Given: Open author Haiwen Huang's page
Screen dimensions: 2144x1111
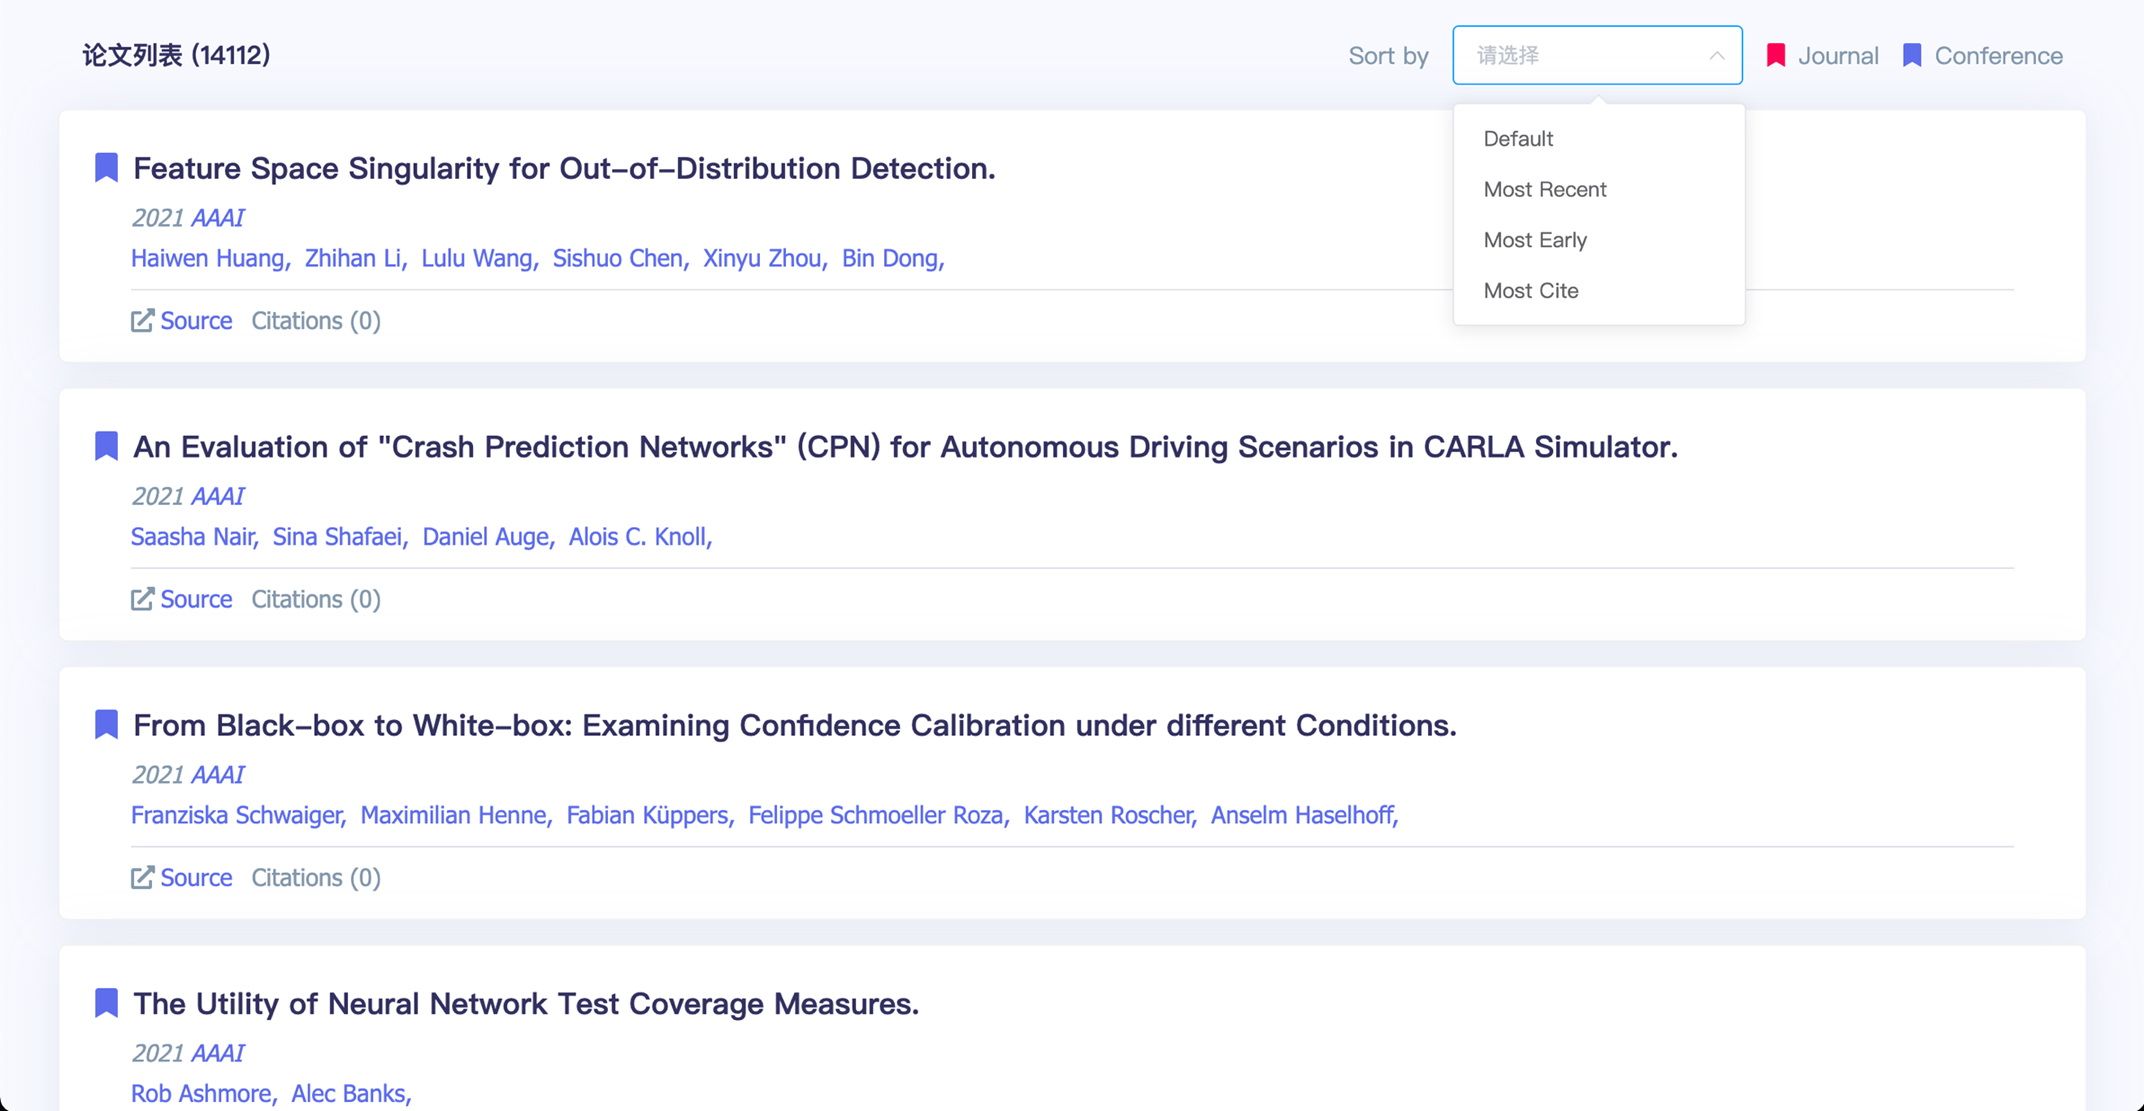Looking at the screenshot, I should tap(208, 258).
